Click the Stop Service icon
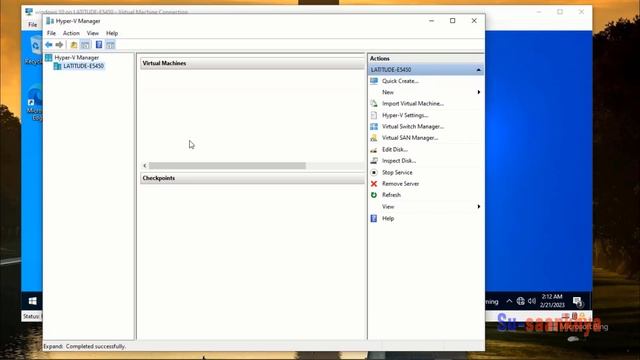Image resolution: width=640 pixels, height=360 pixels. pyautogui.click(x=374, y=172)
